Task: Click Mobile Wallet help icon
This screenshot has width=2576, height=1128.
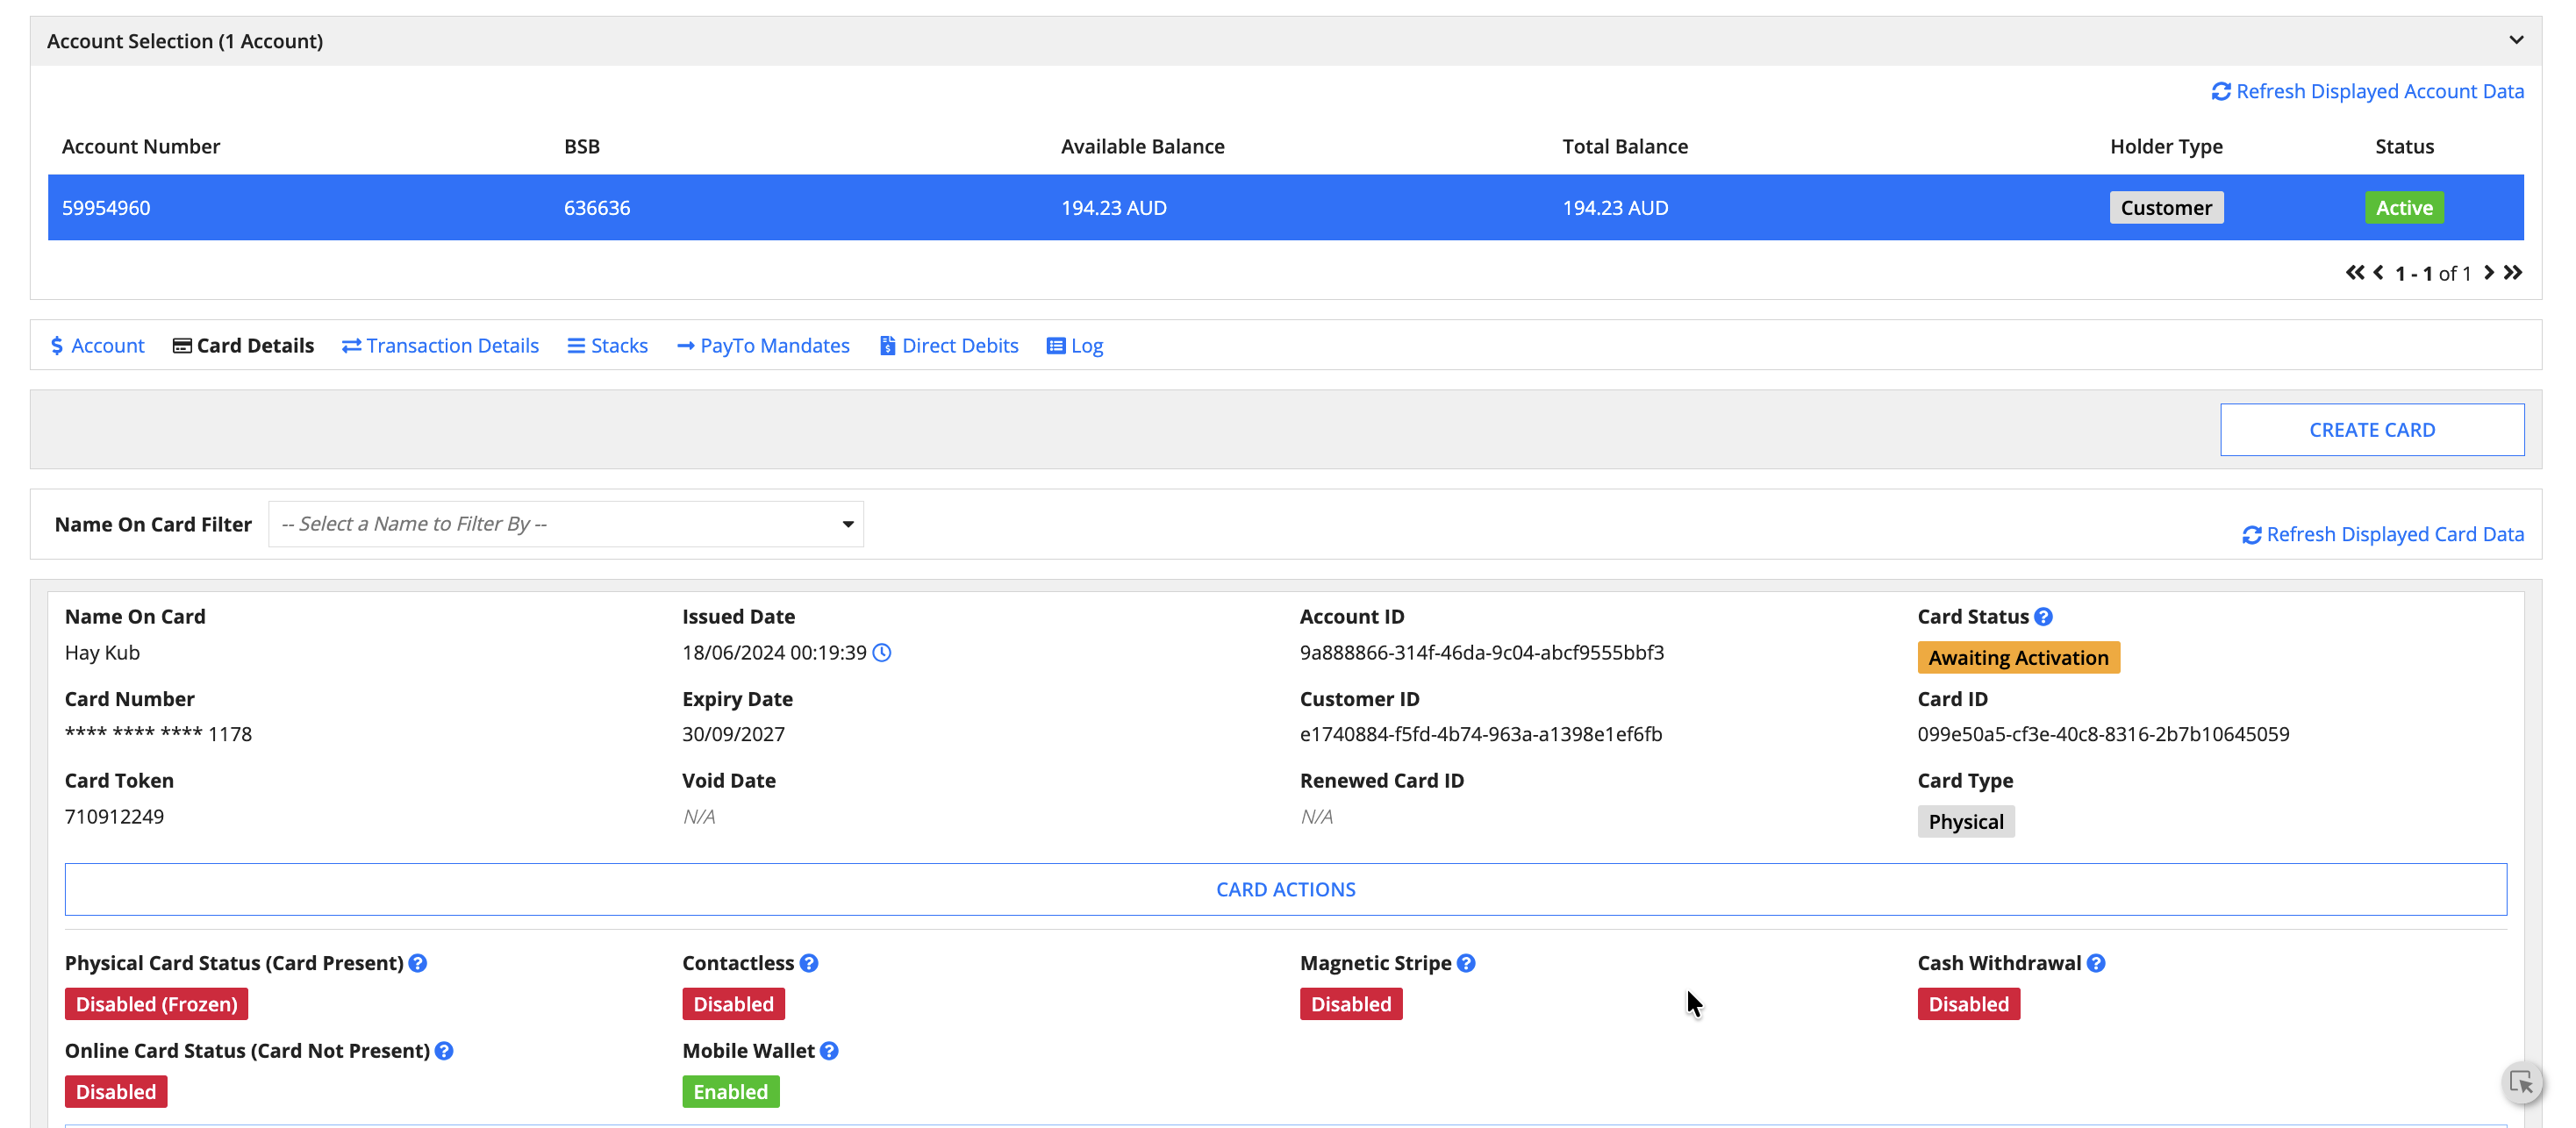Action: (829, 1051)
